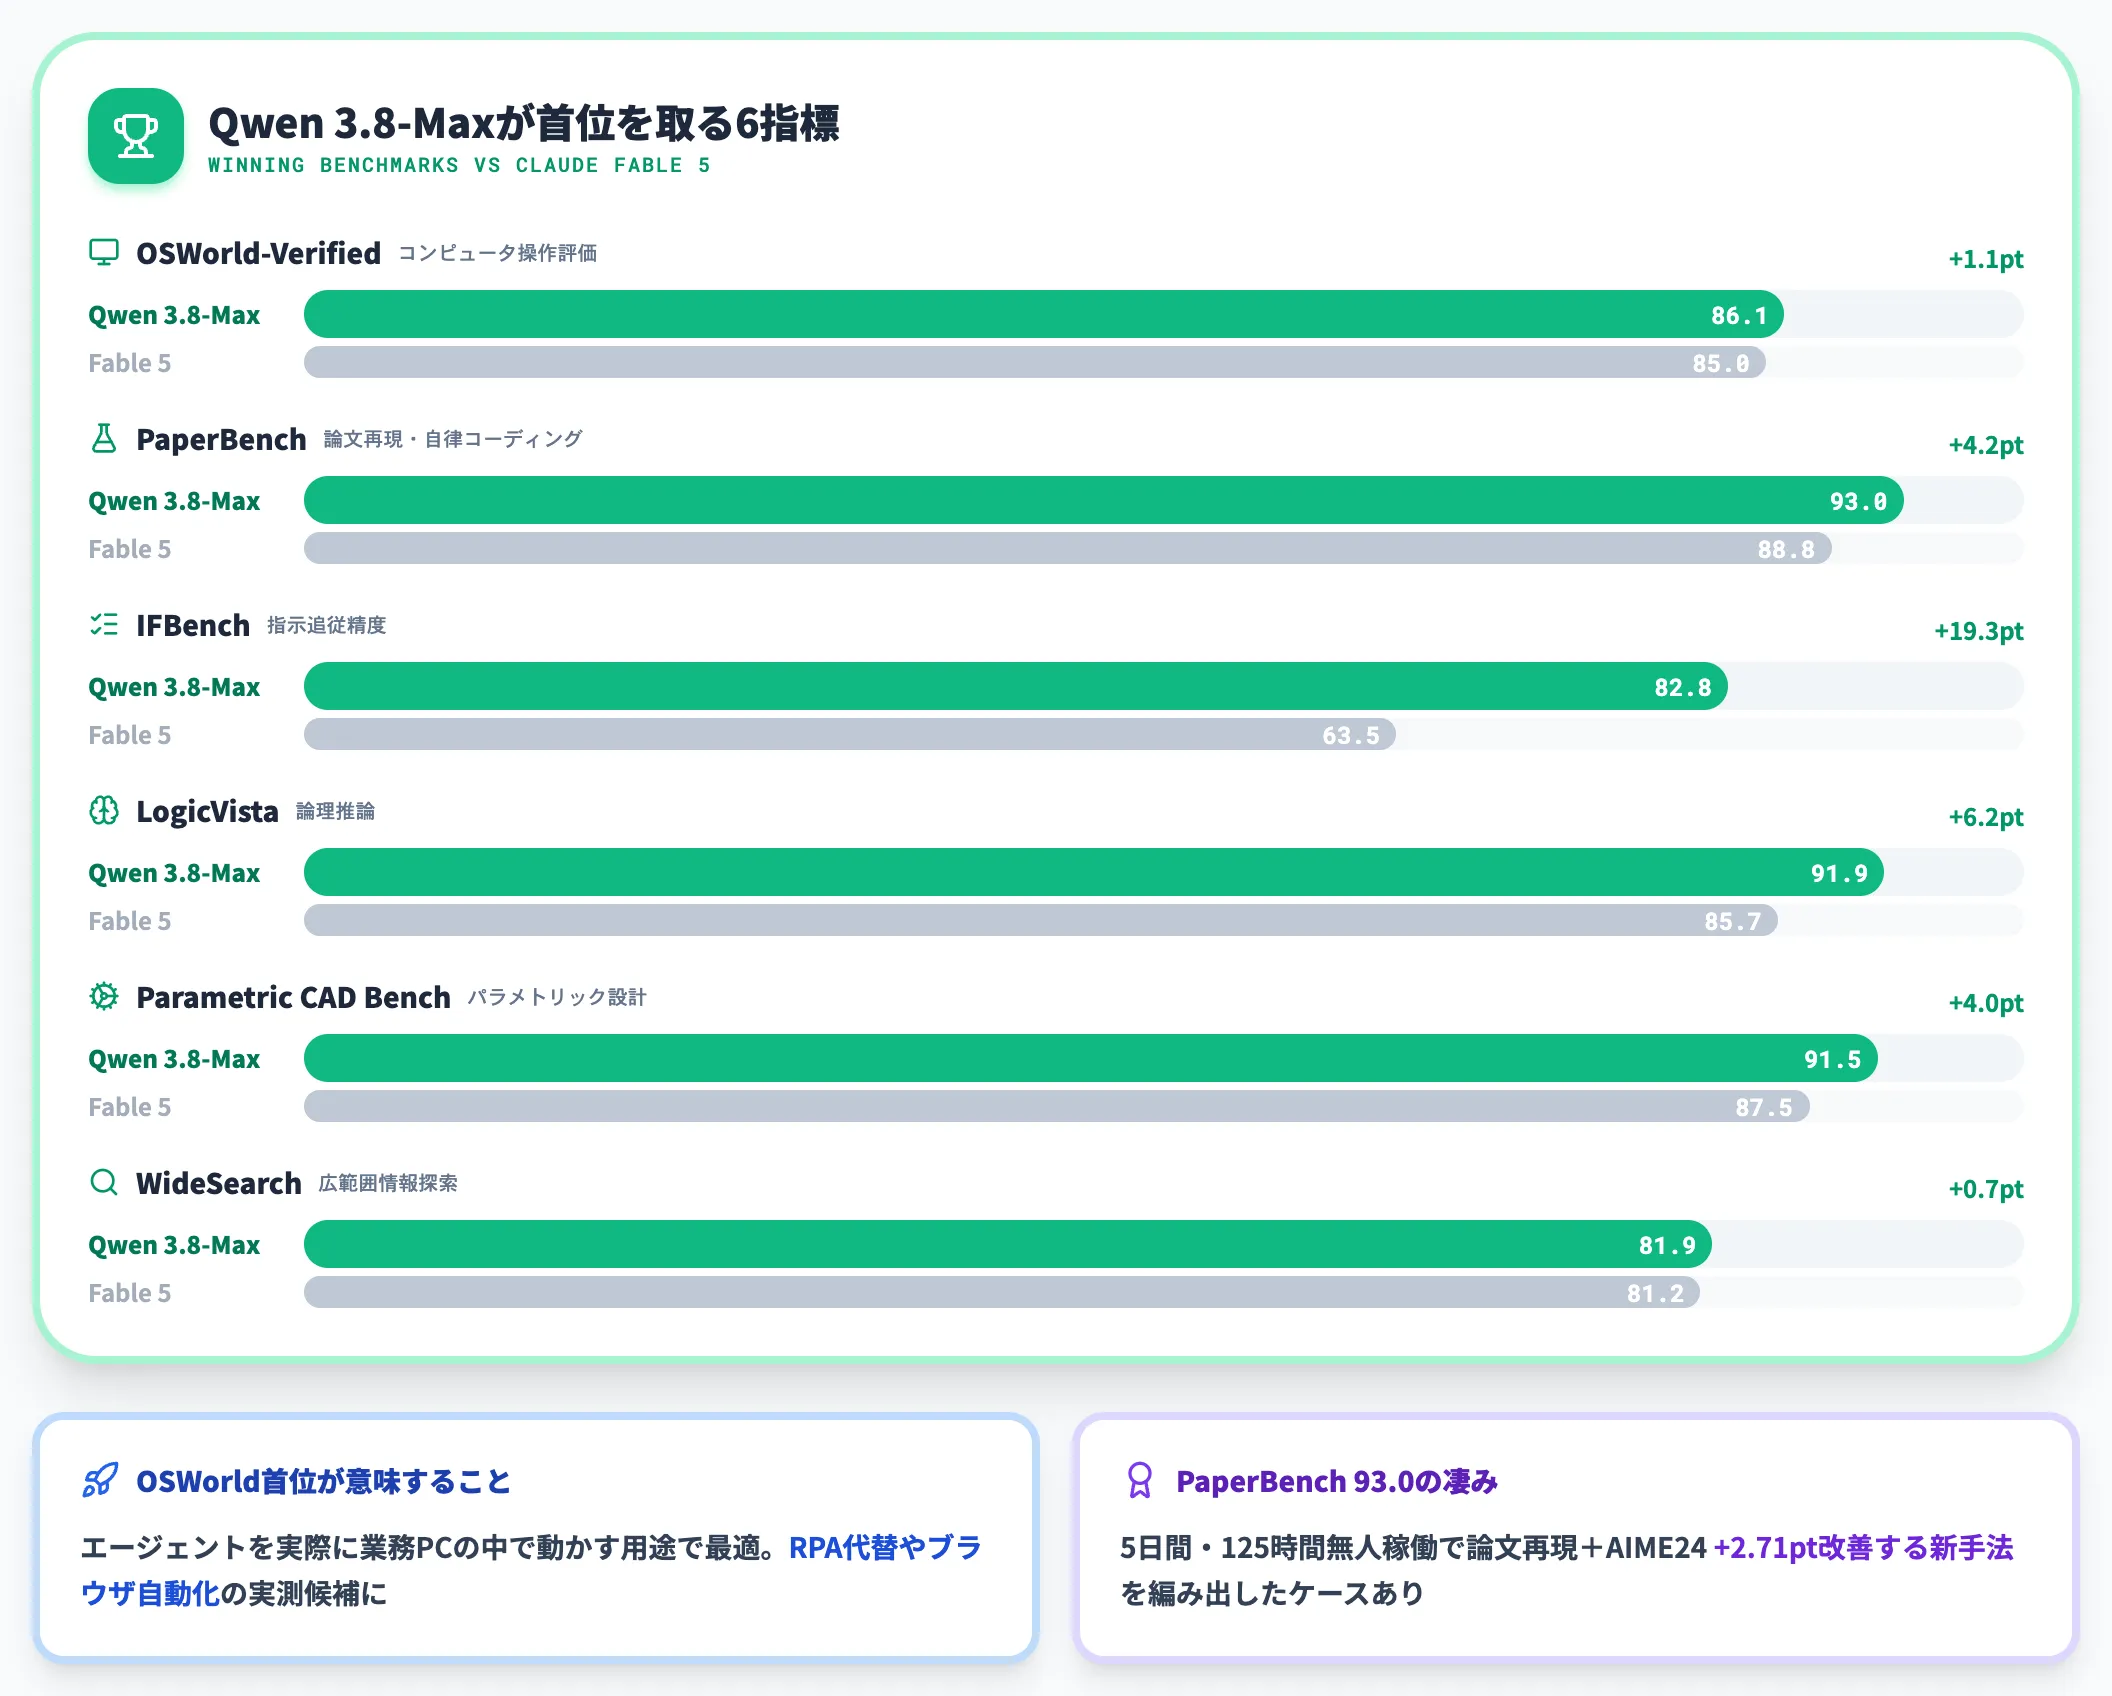
Task: Click the gear icon beside Parametric CAD Bench
Action: (x=104, y=996)
